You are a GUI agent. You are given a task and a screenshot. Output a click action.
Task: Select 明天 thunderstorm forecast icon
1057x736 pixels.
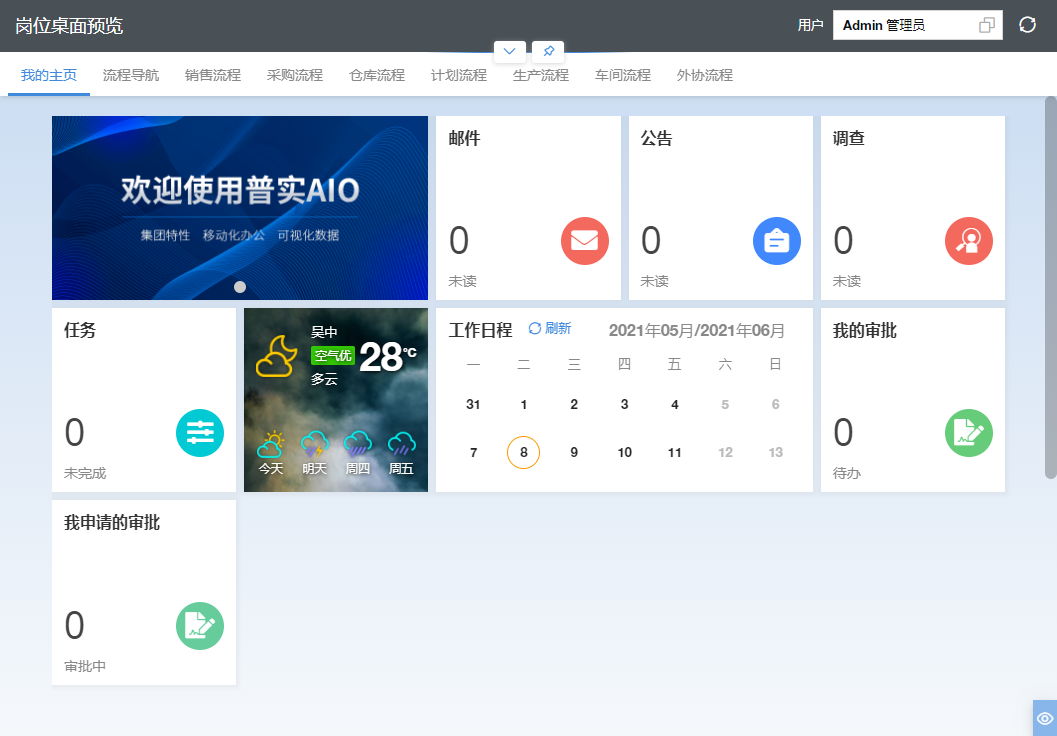314,443
